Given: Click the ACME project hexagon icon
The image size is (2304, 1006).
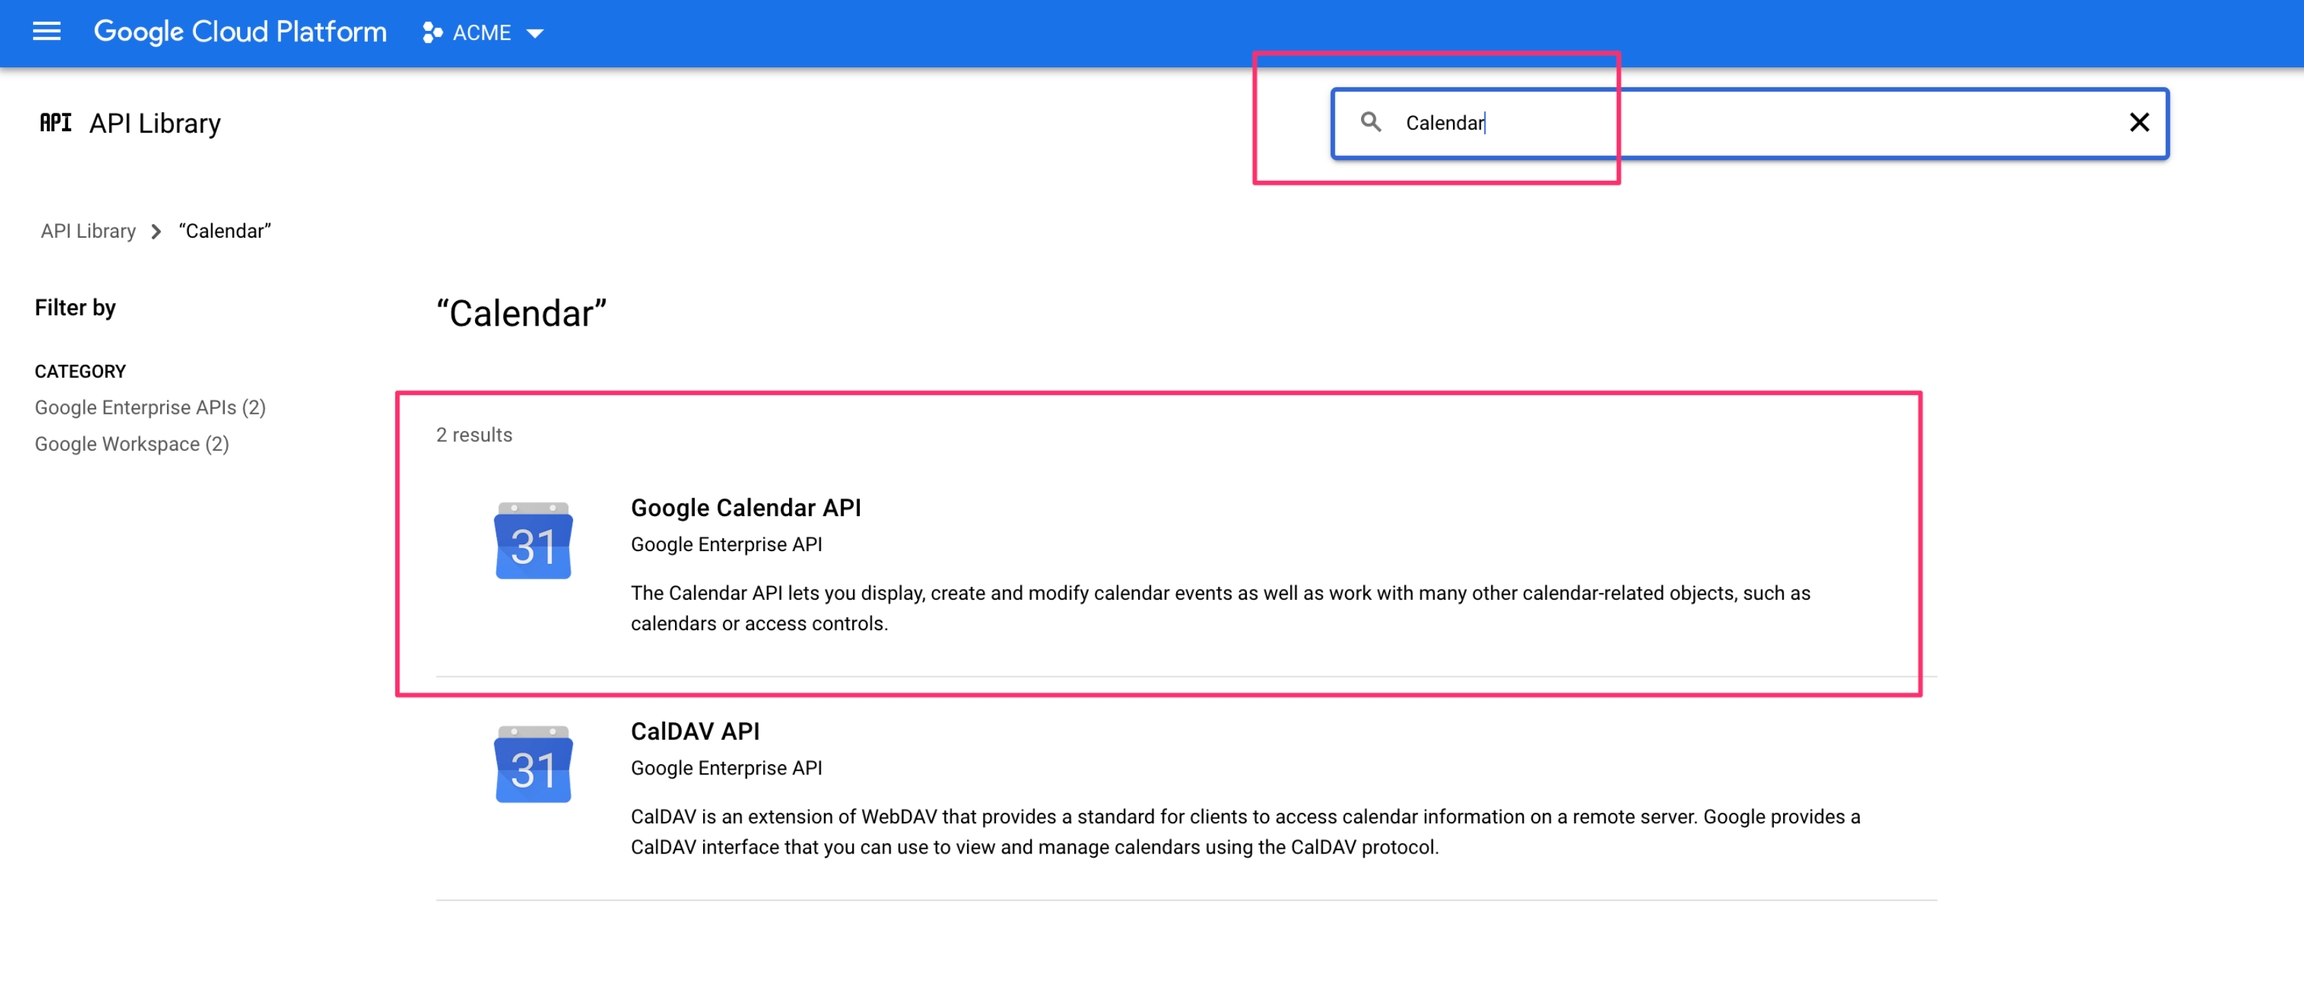Looking at the screenshot, I should coord(432,33).
